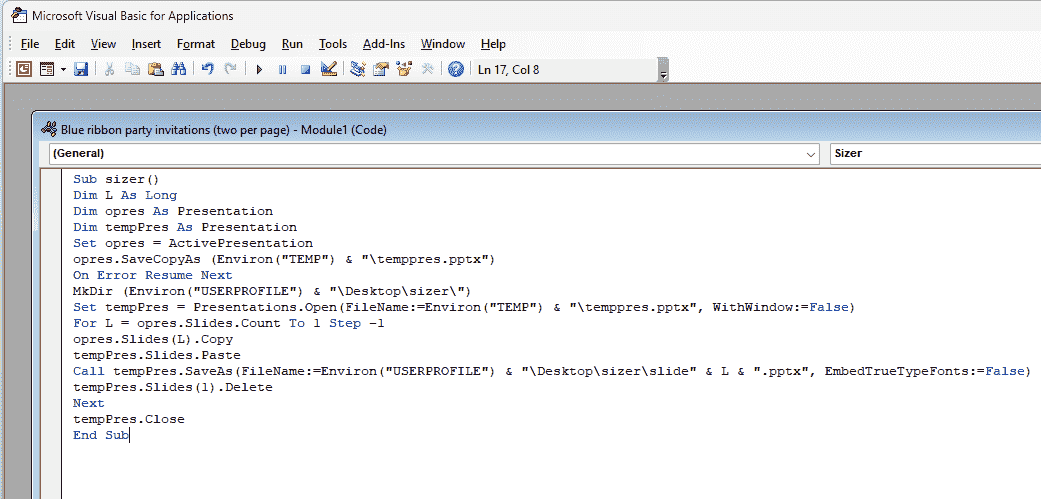Click the Ln 17, Col 8 position indicator
Screen dimensions: 1041x499
click(x=509, y=69)
